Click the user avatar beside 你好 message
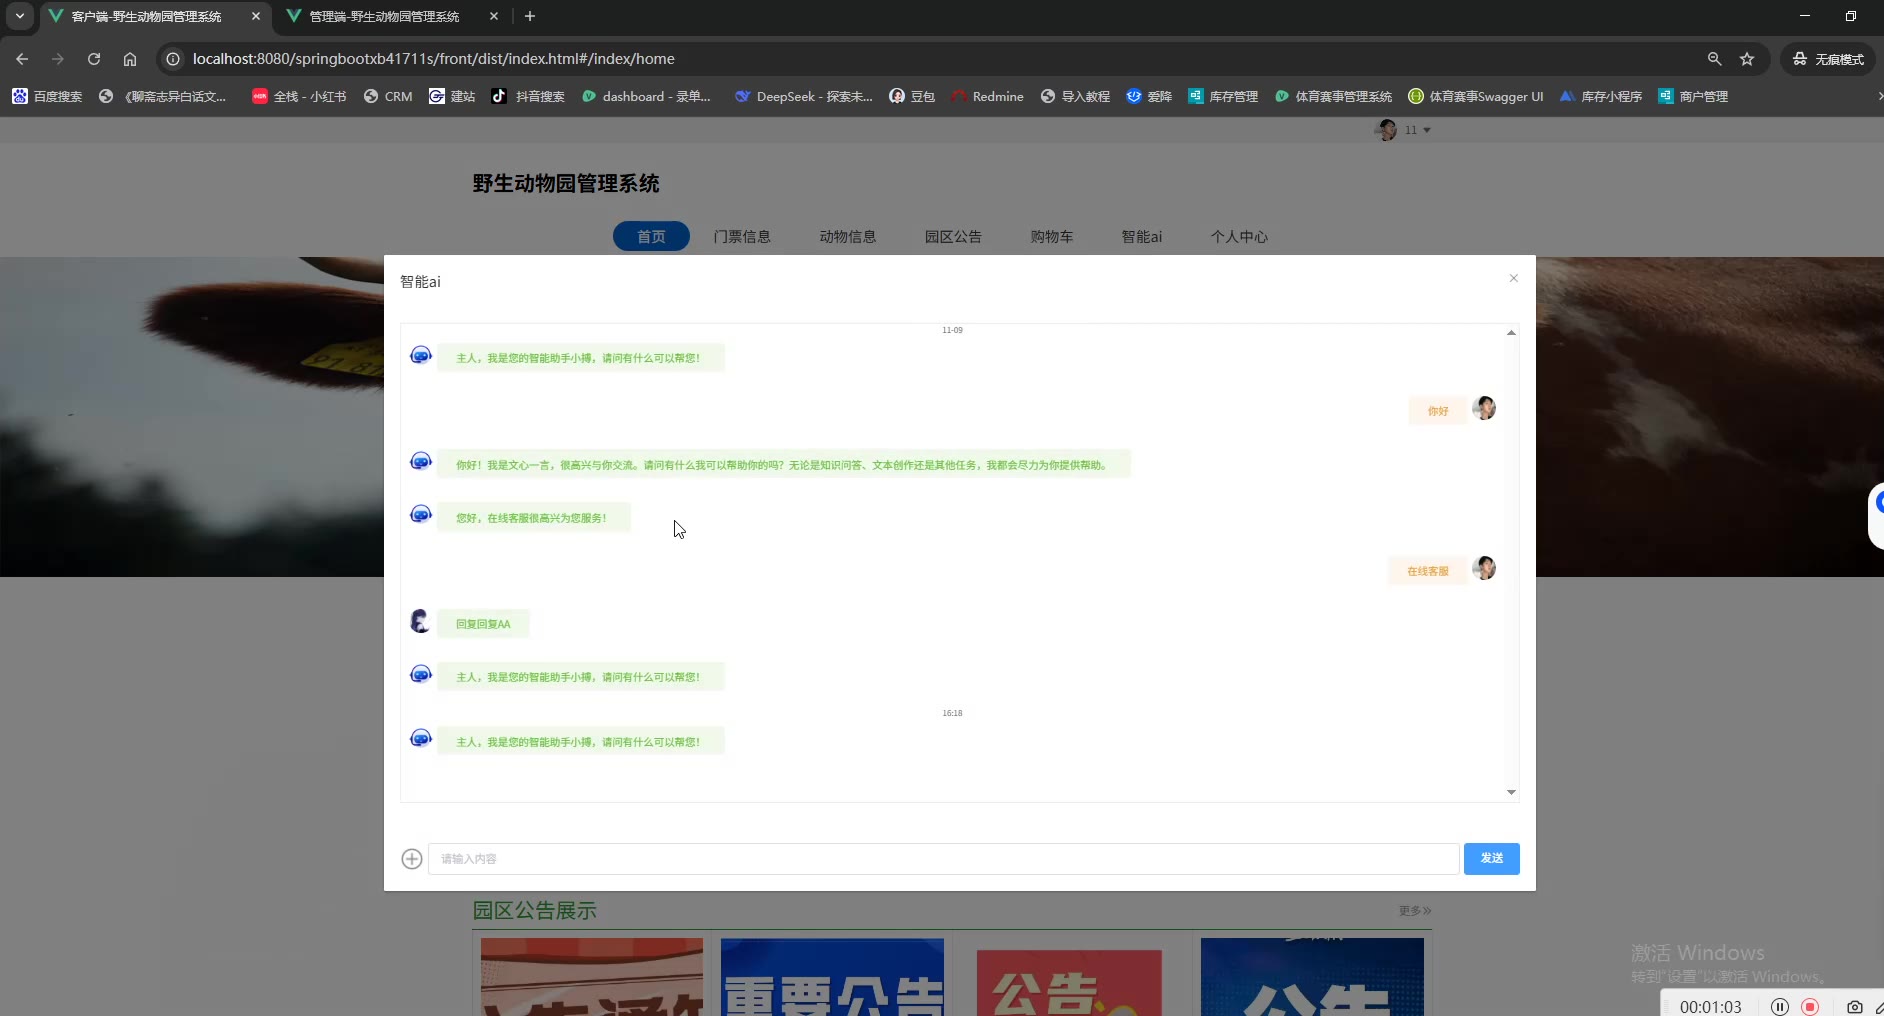 point(1484,408)
